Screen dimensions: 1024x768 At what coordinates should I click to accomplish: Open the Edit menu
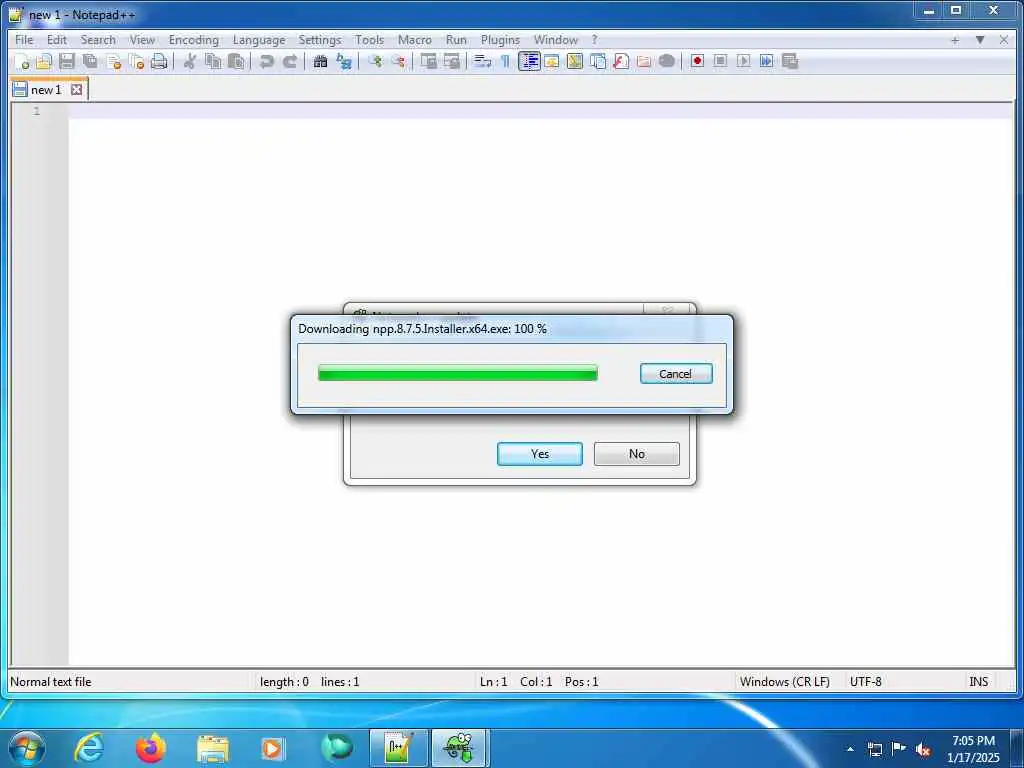[57, 40]
